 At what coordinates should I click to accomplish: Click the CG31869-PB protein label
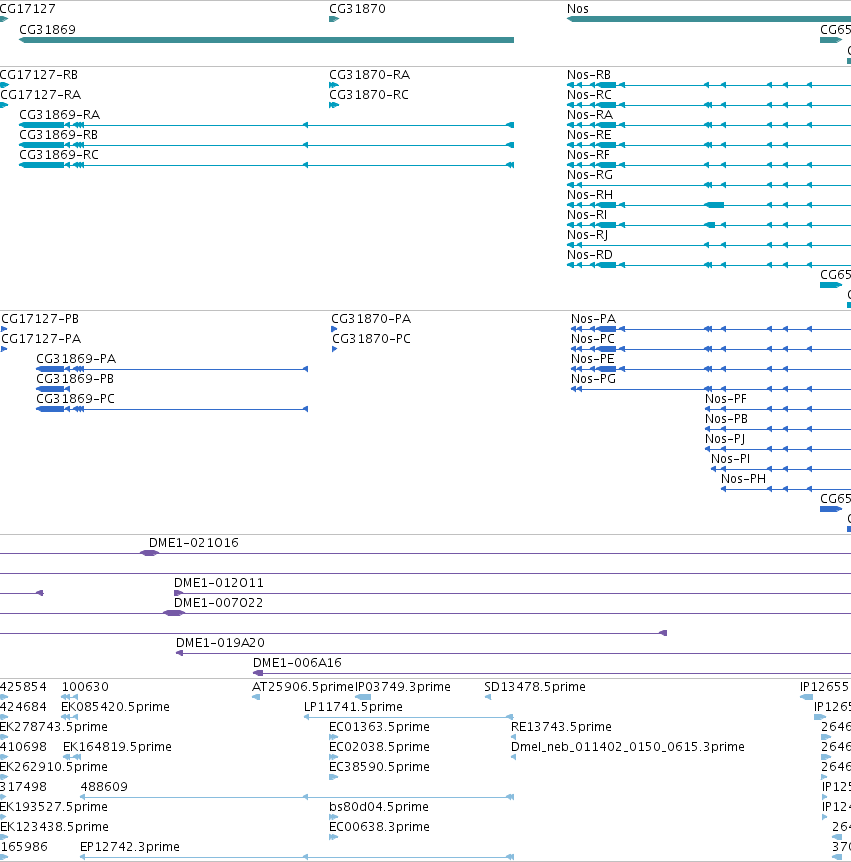tap(75, 379)
